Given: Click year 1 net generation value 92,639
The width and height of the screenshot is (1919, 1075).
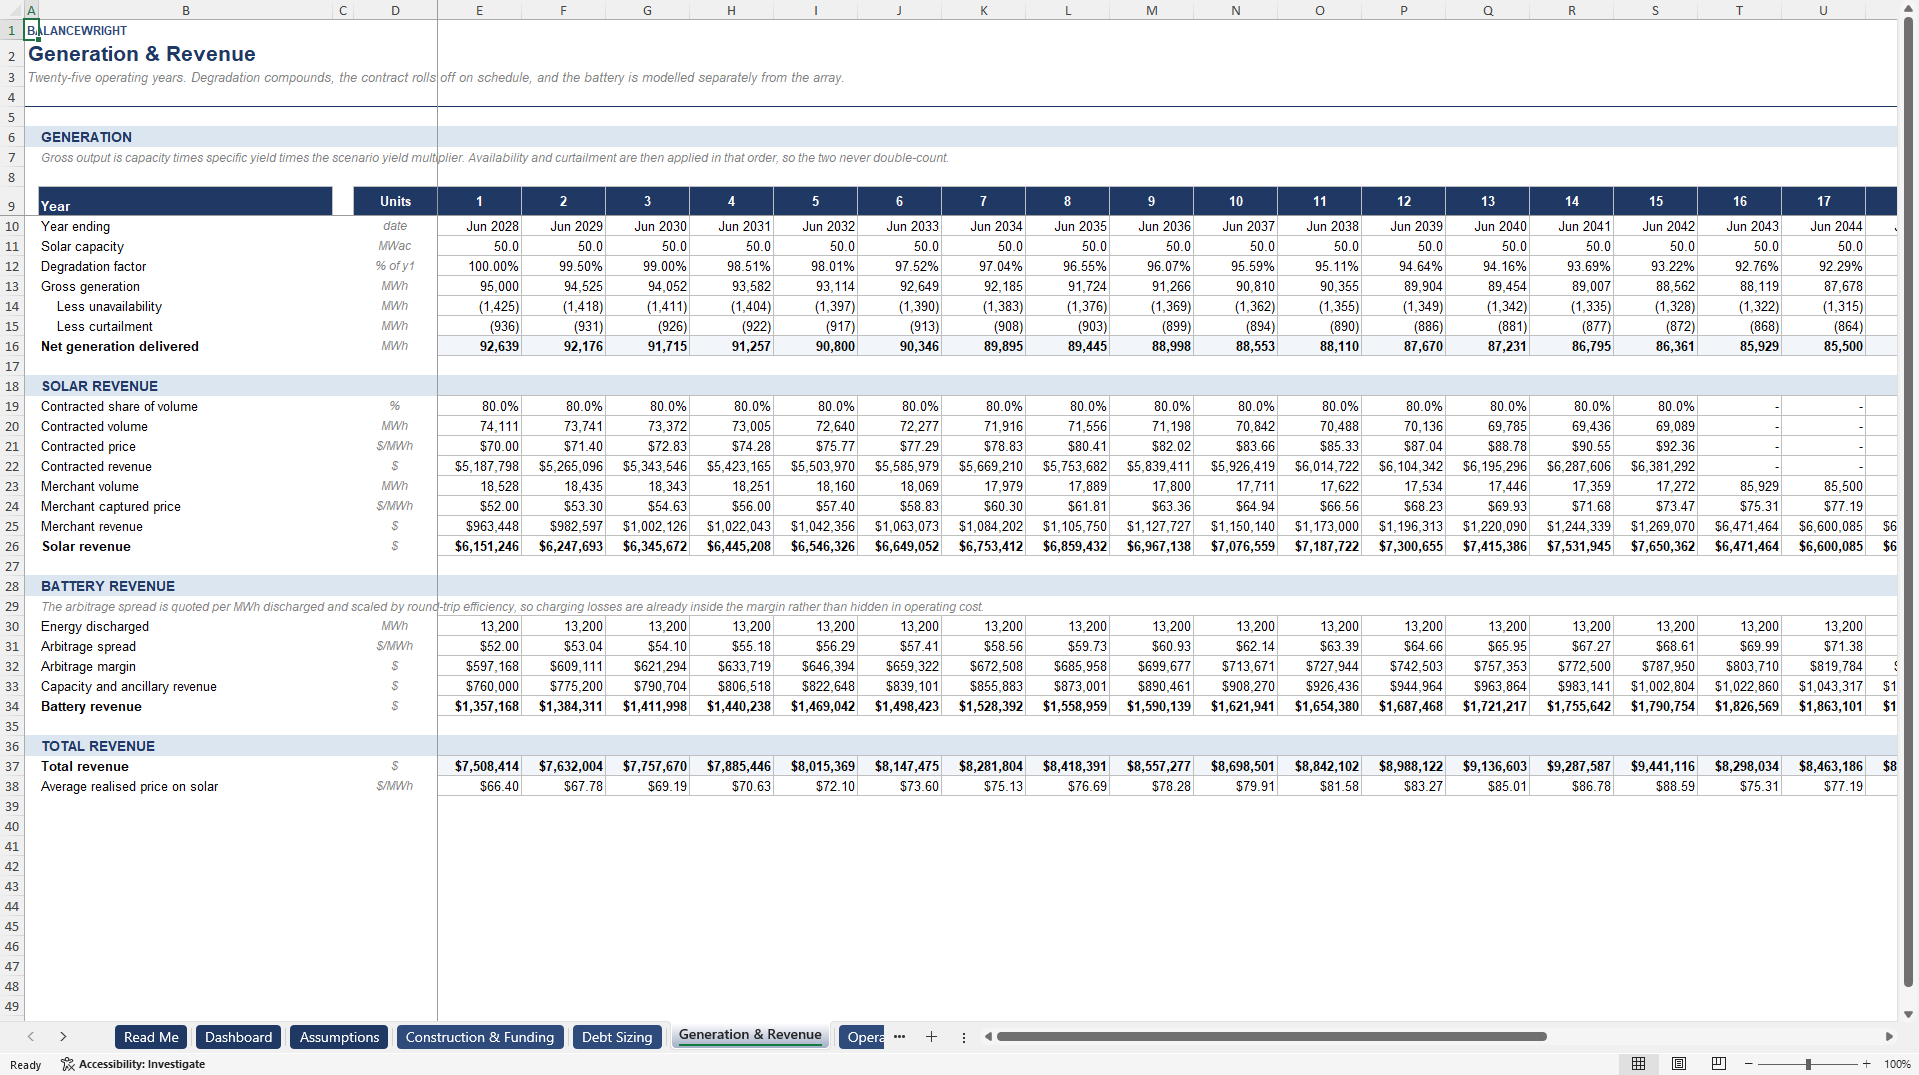Looking at the screenshot, I should pos(479,347).
